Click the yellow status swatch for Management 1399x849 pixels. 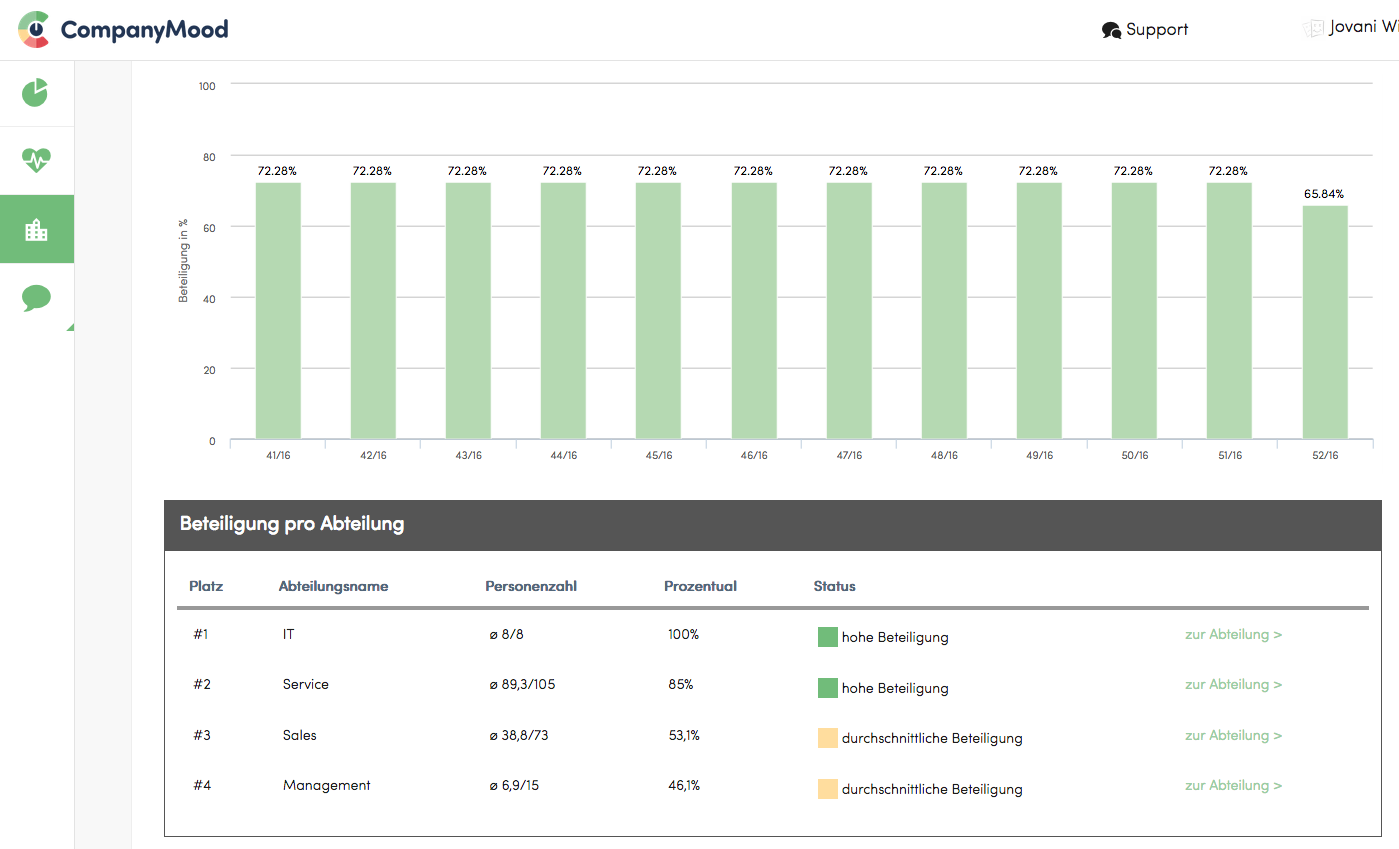click(x=827, y=788)
